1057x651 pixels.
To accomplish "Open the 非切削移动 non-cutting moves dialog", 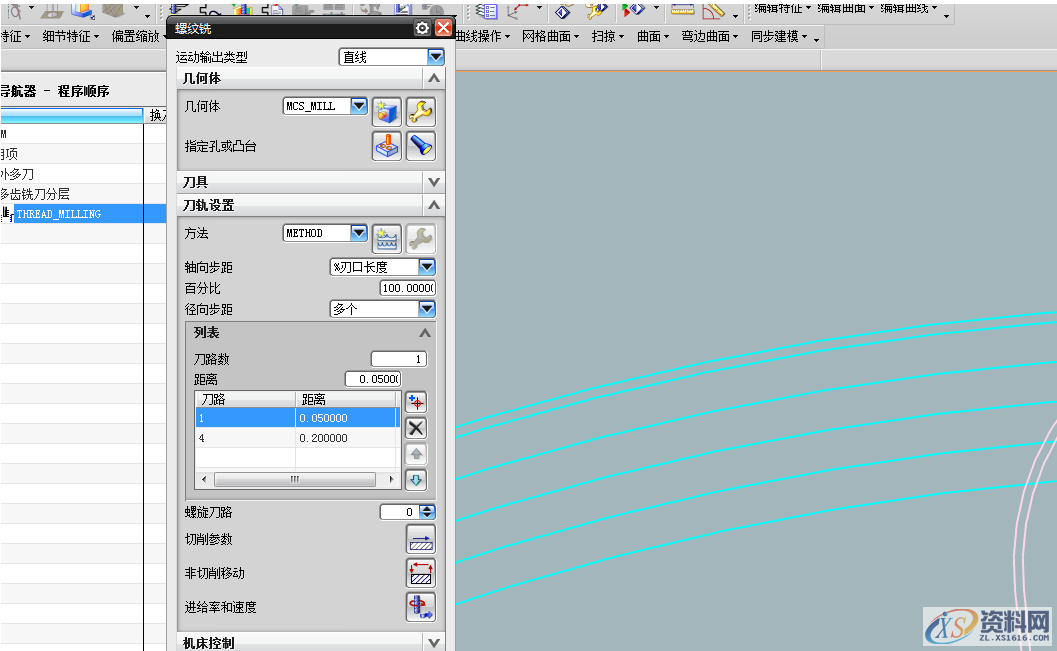I will (420, 572).
